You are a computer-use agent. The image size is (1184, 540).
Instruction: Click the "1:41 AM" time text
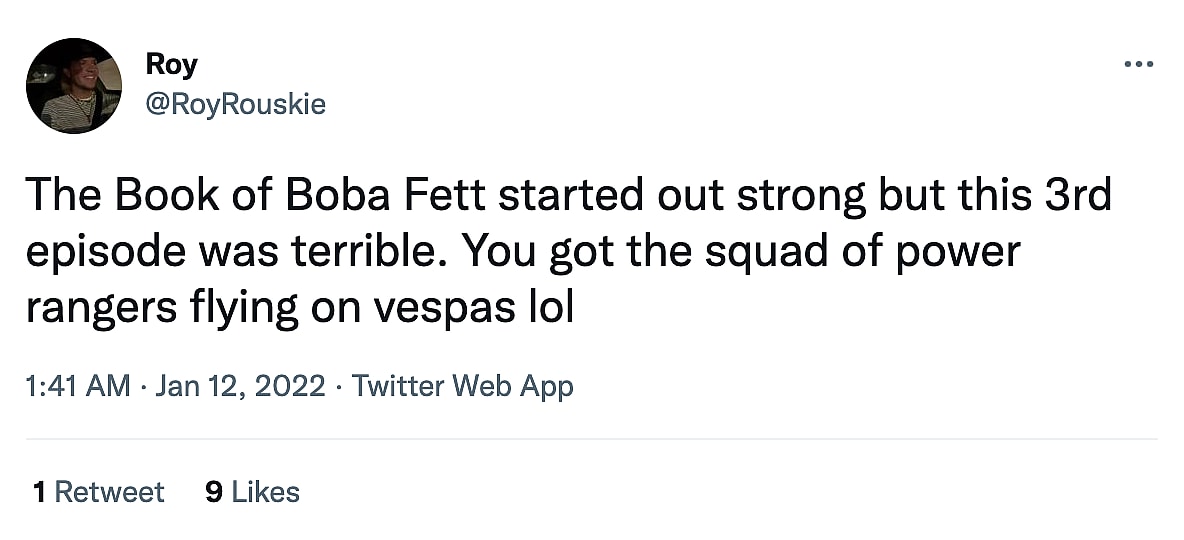[78, 386]
